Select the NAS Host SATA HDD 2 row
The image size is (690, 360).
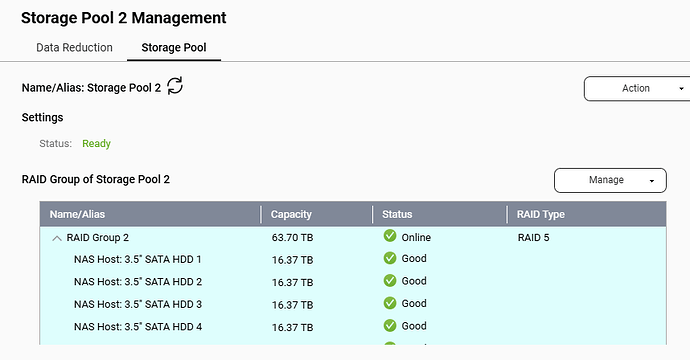pos(353,282)
